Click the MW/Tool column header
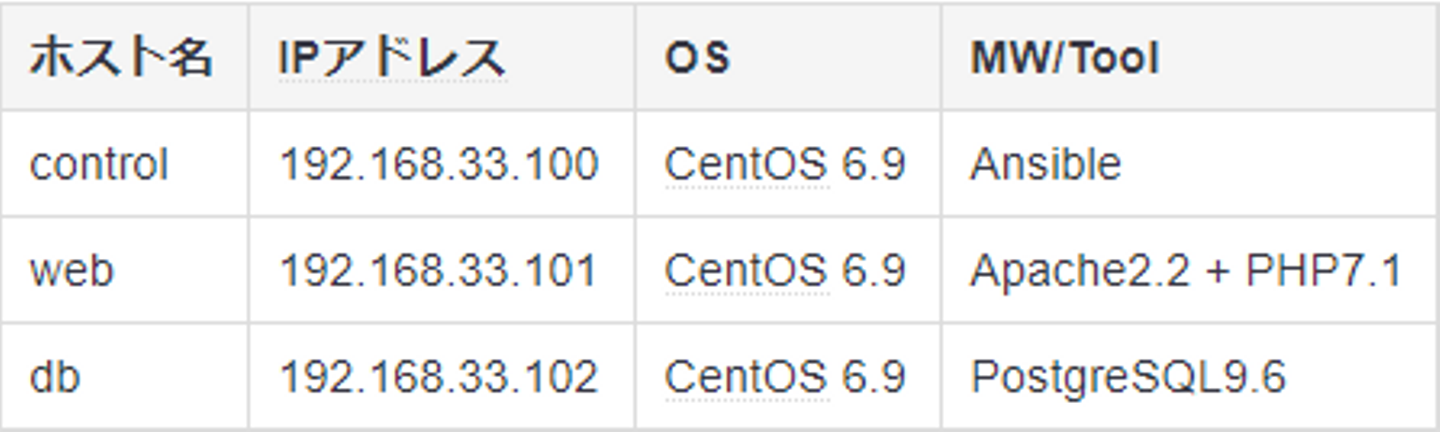 1064,59
